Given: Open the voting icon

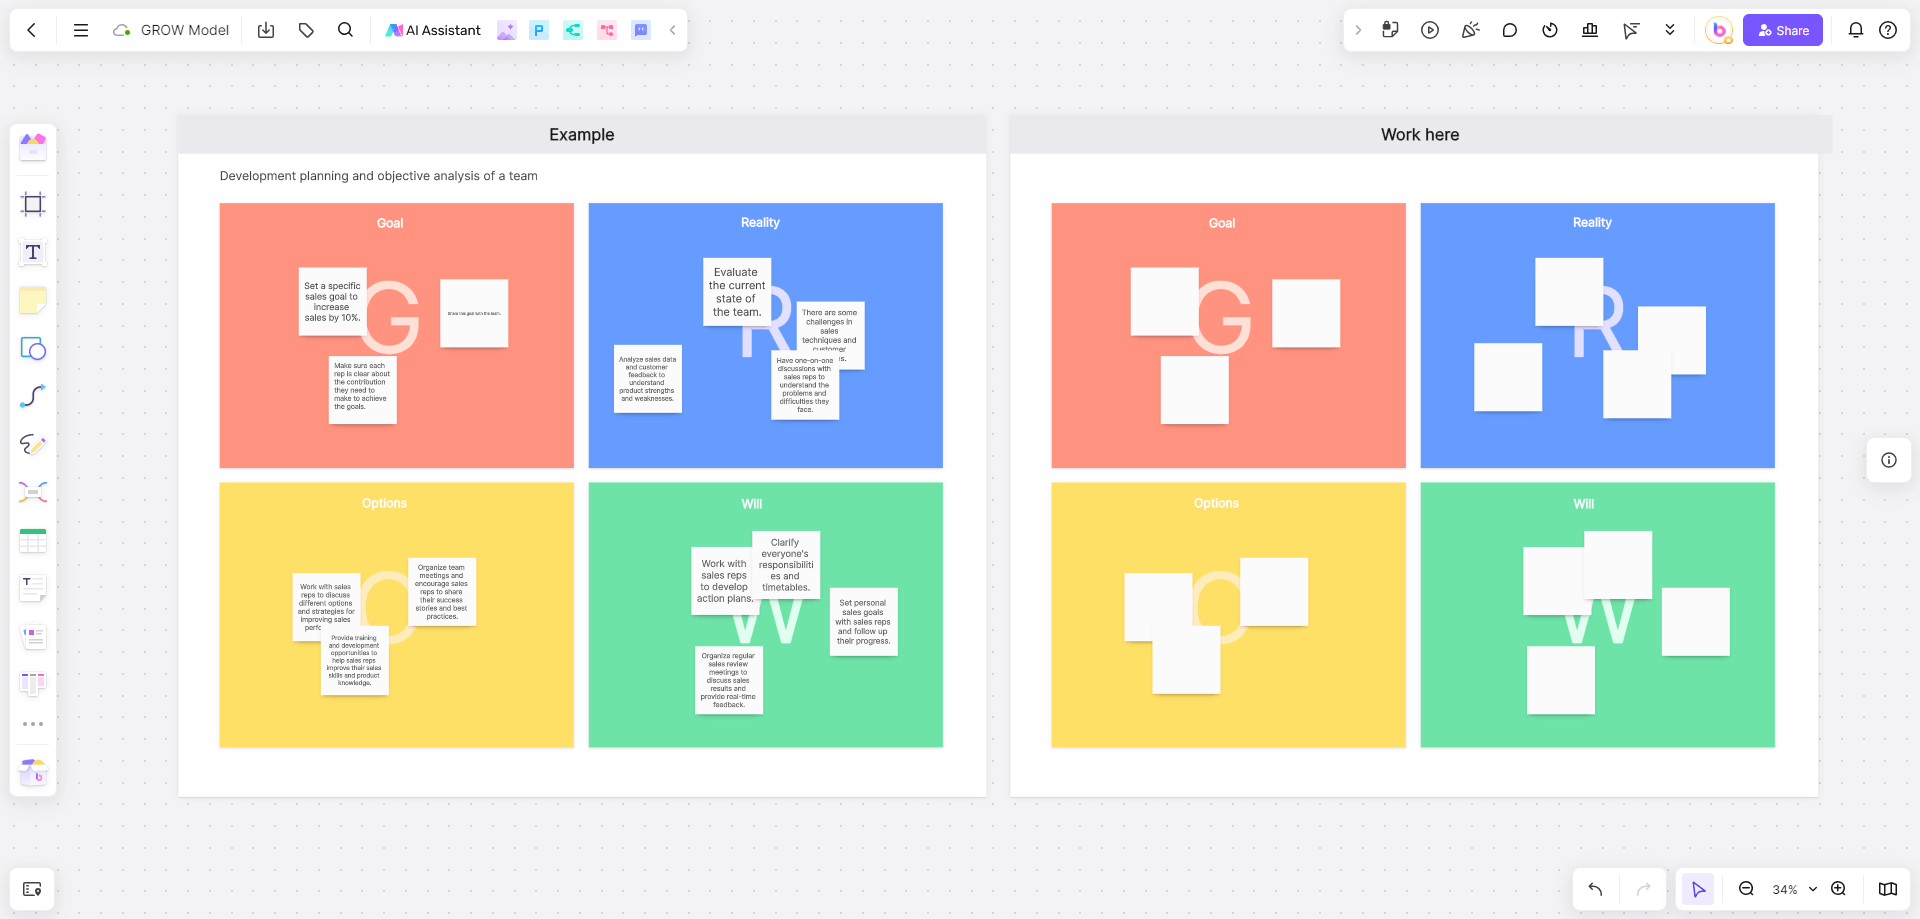Looking at the screenshot, I should click(x=1590, y=30).
